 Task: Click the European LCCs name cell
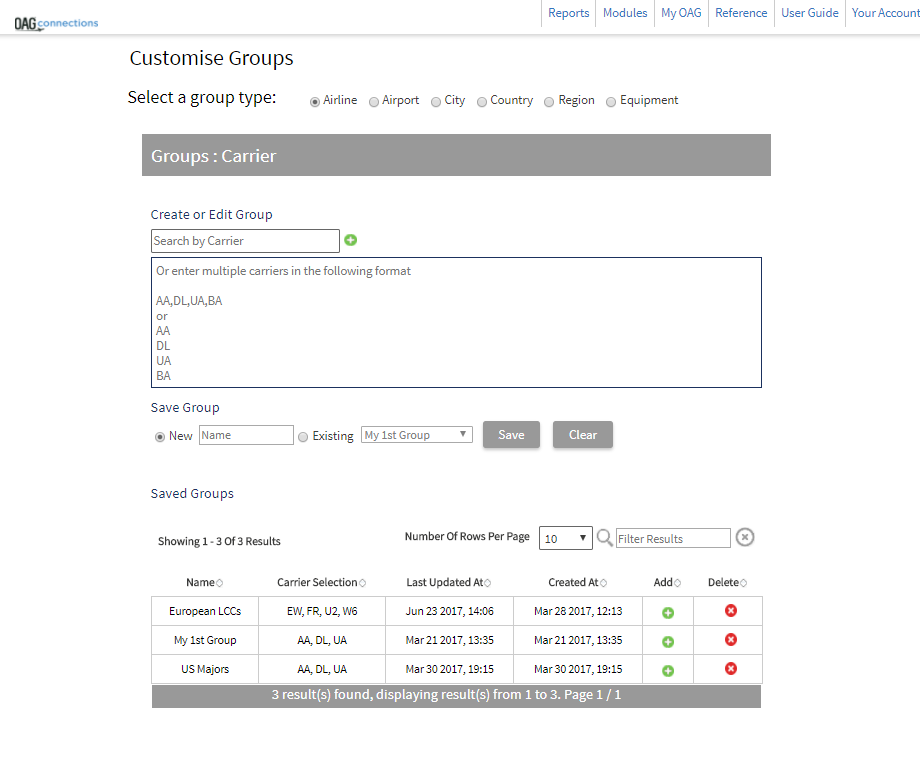point(205,611)
